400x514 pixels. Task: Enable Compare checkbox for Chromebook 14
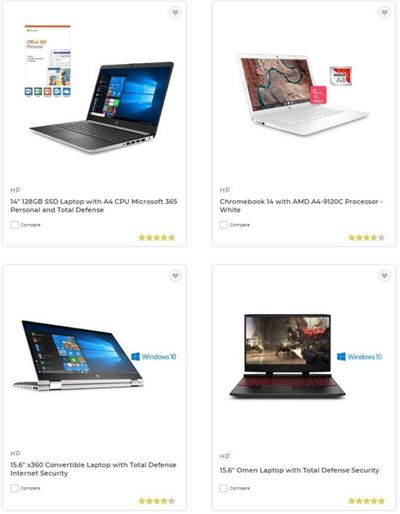tap(224, 225)
